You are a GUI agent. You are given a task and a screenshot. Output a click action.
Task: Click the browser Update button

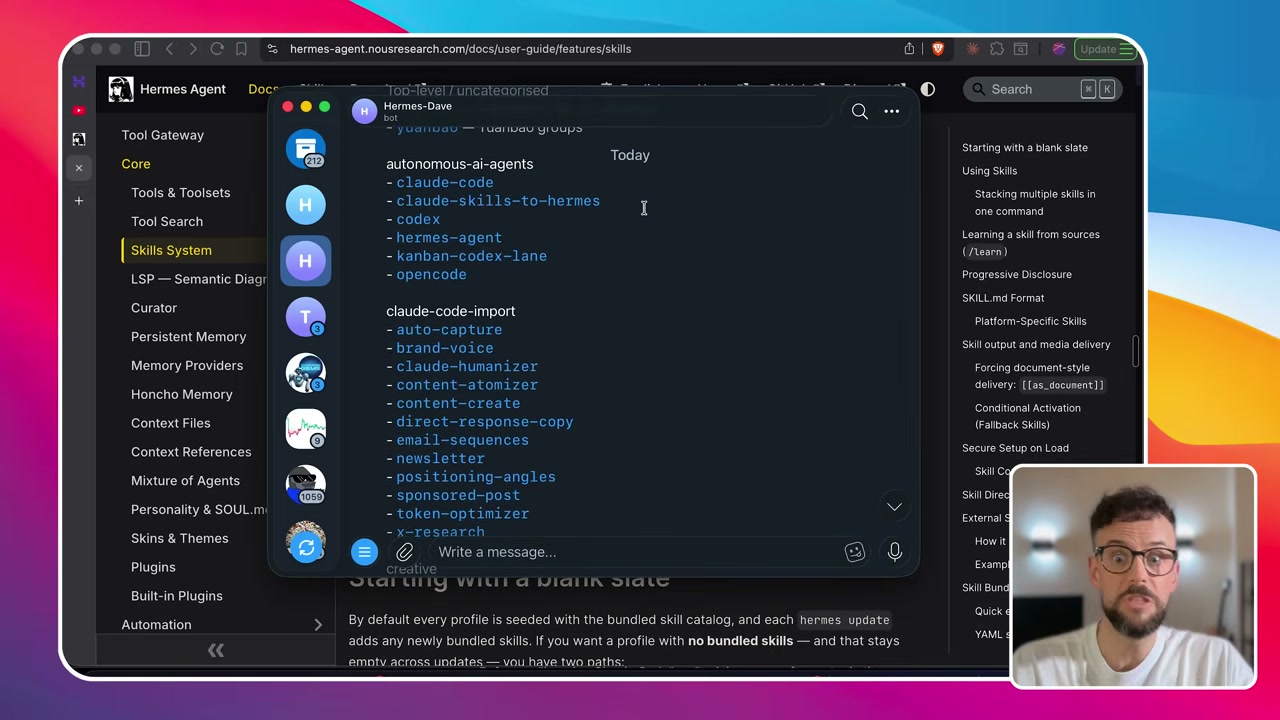click(1105, 49)
